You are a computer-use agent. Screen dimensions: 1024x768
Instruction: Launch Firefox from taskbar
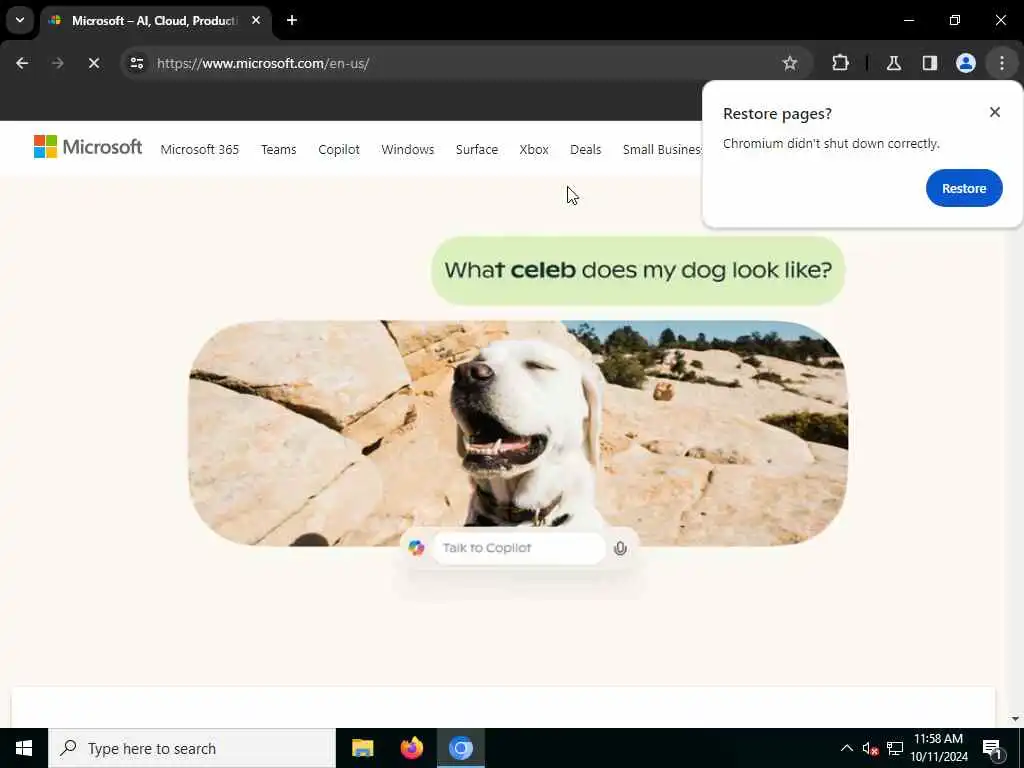(411, 748)
